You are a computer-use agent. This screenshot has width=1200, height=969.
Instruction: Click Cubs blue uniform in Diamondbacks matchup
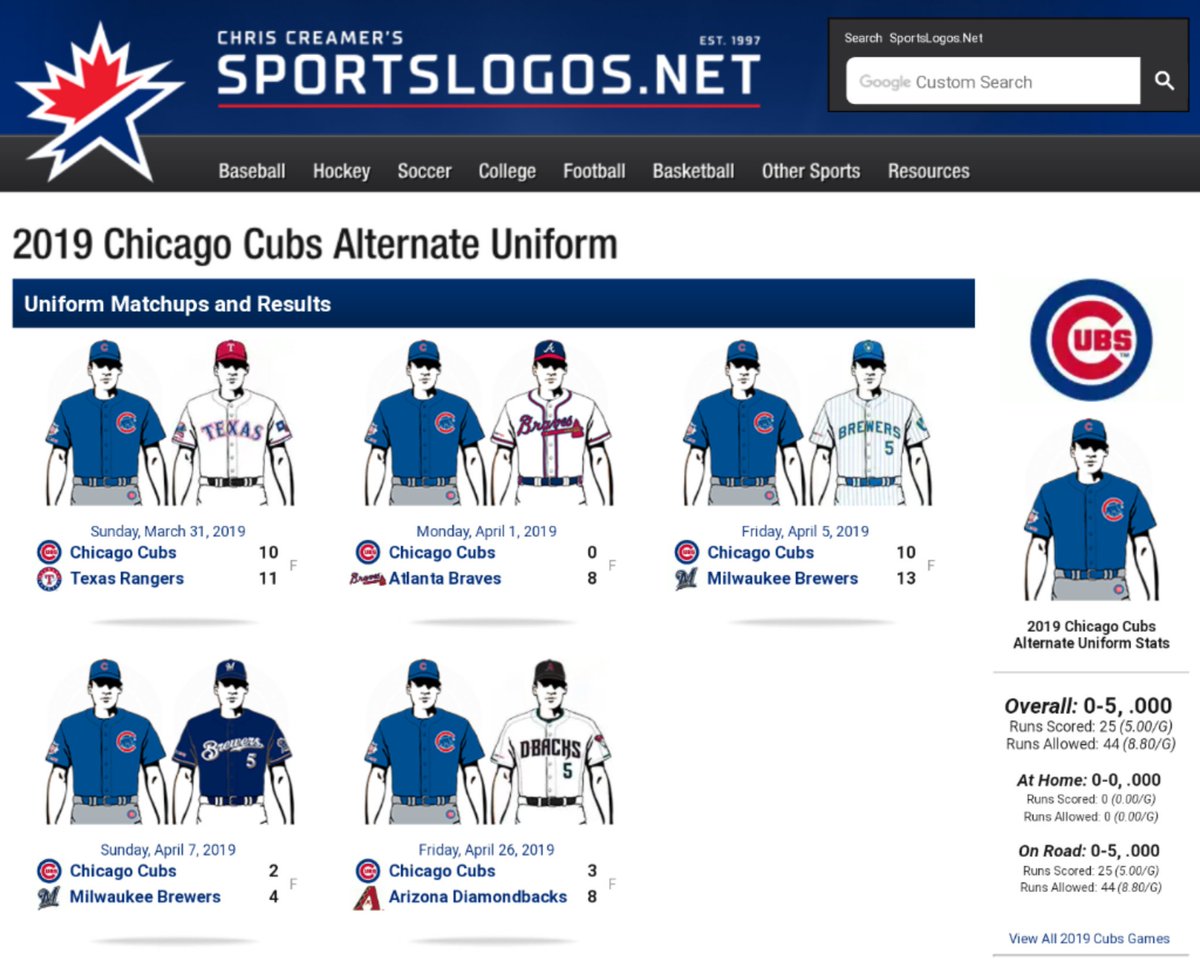(424, 741)
